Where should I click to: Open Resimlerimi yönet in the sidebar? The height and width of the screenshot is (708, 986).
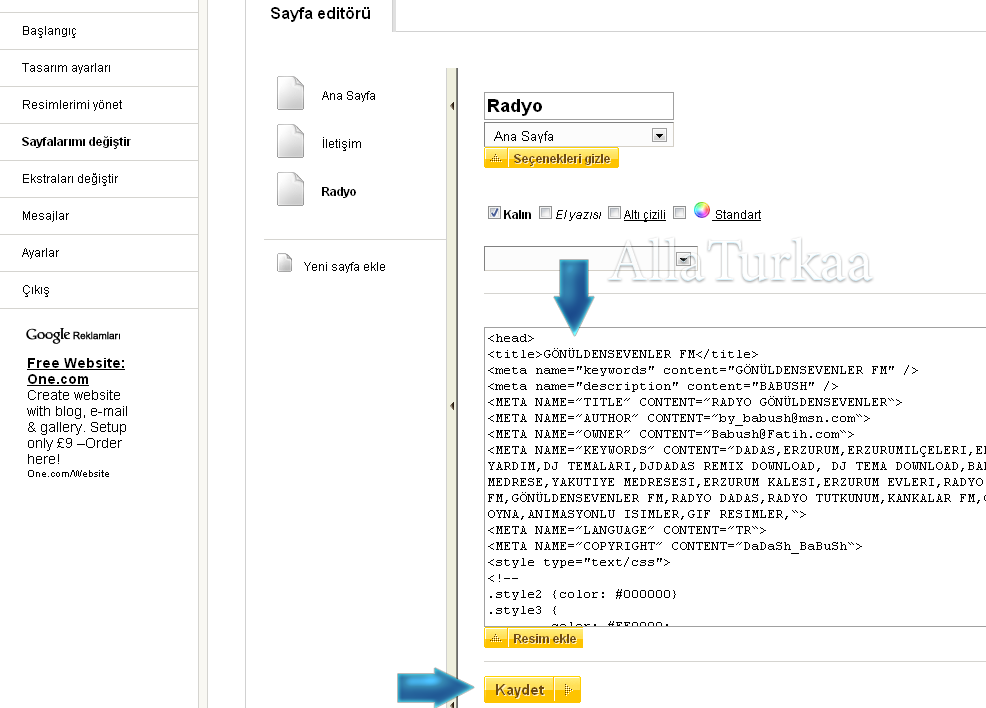72,105
